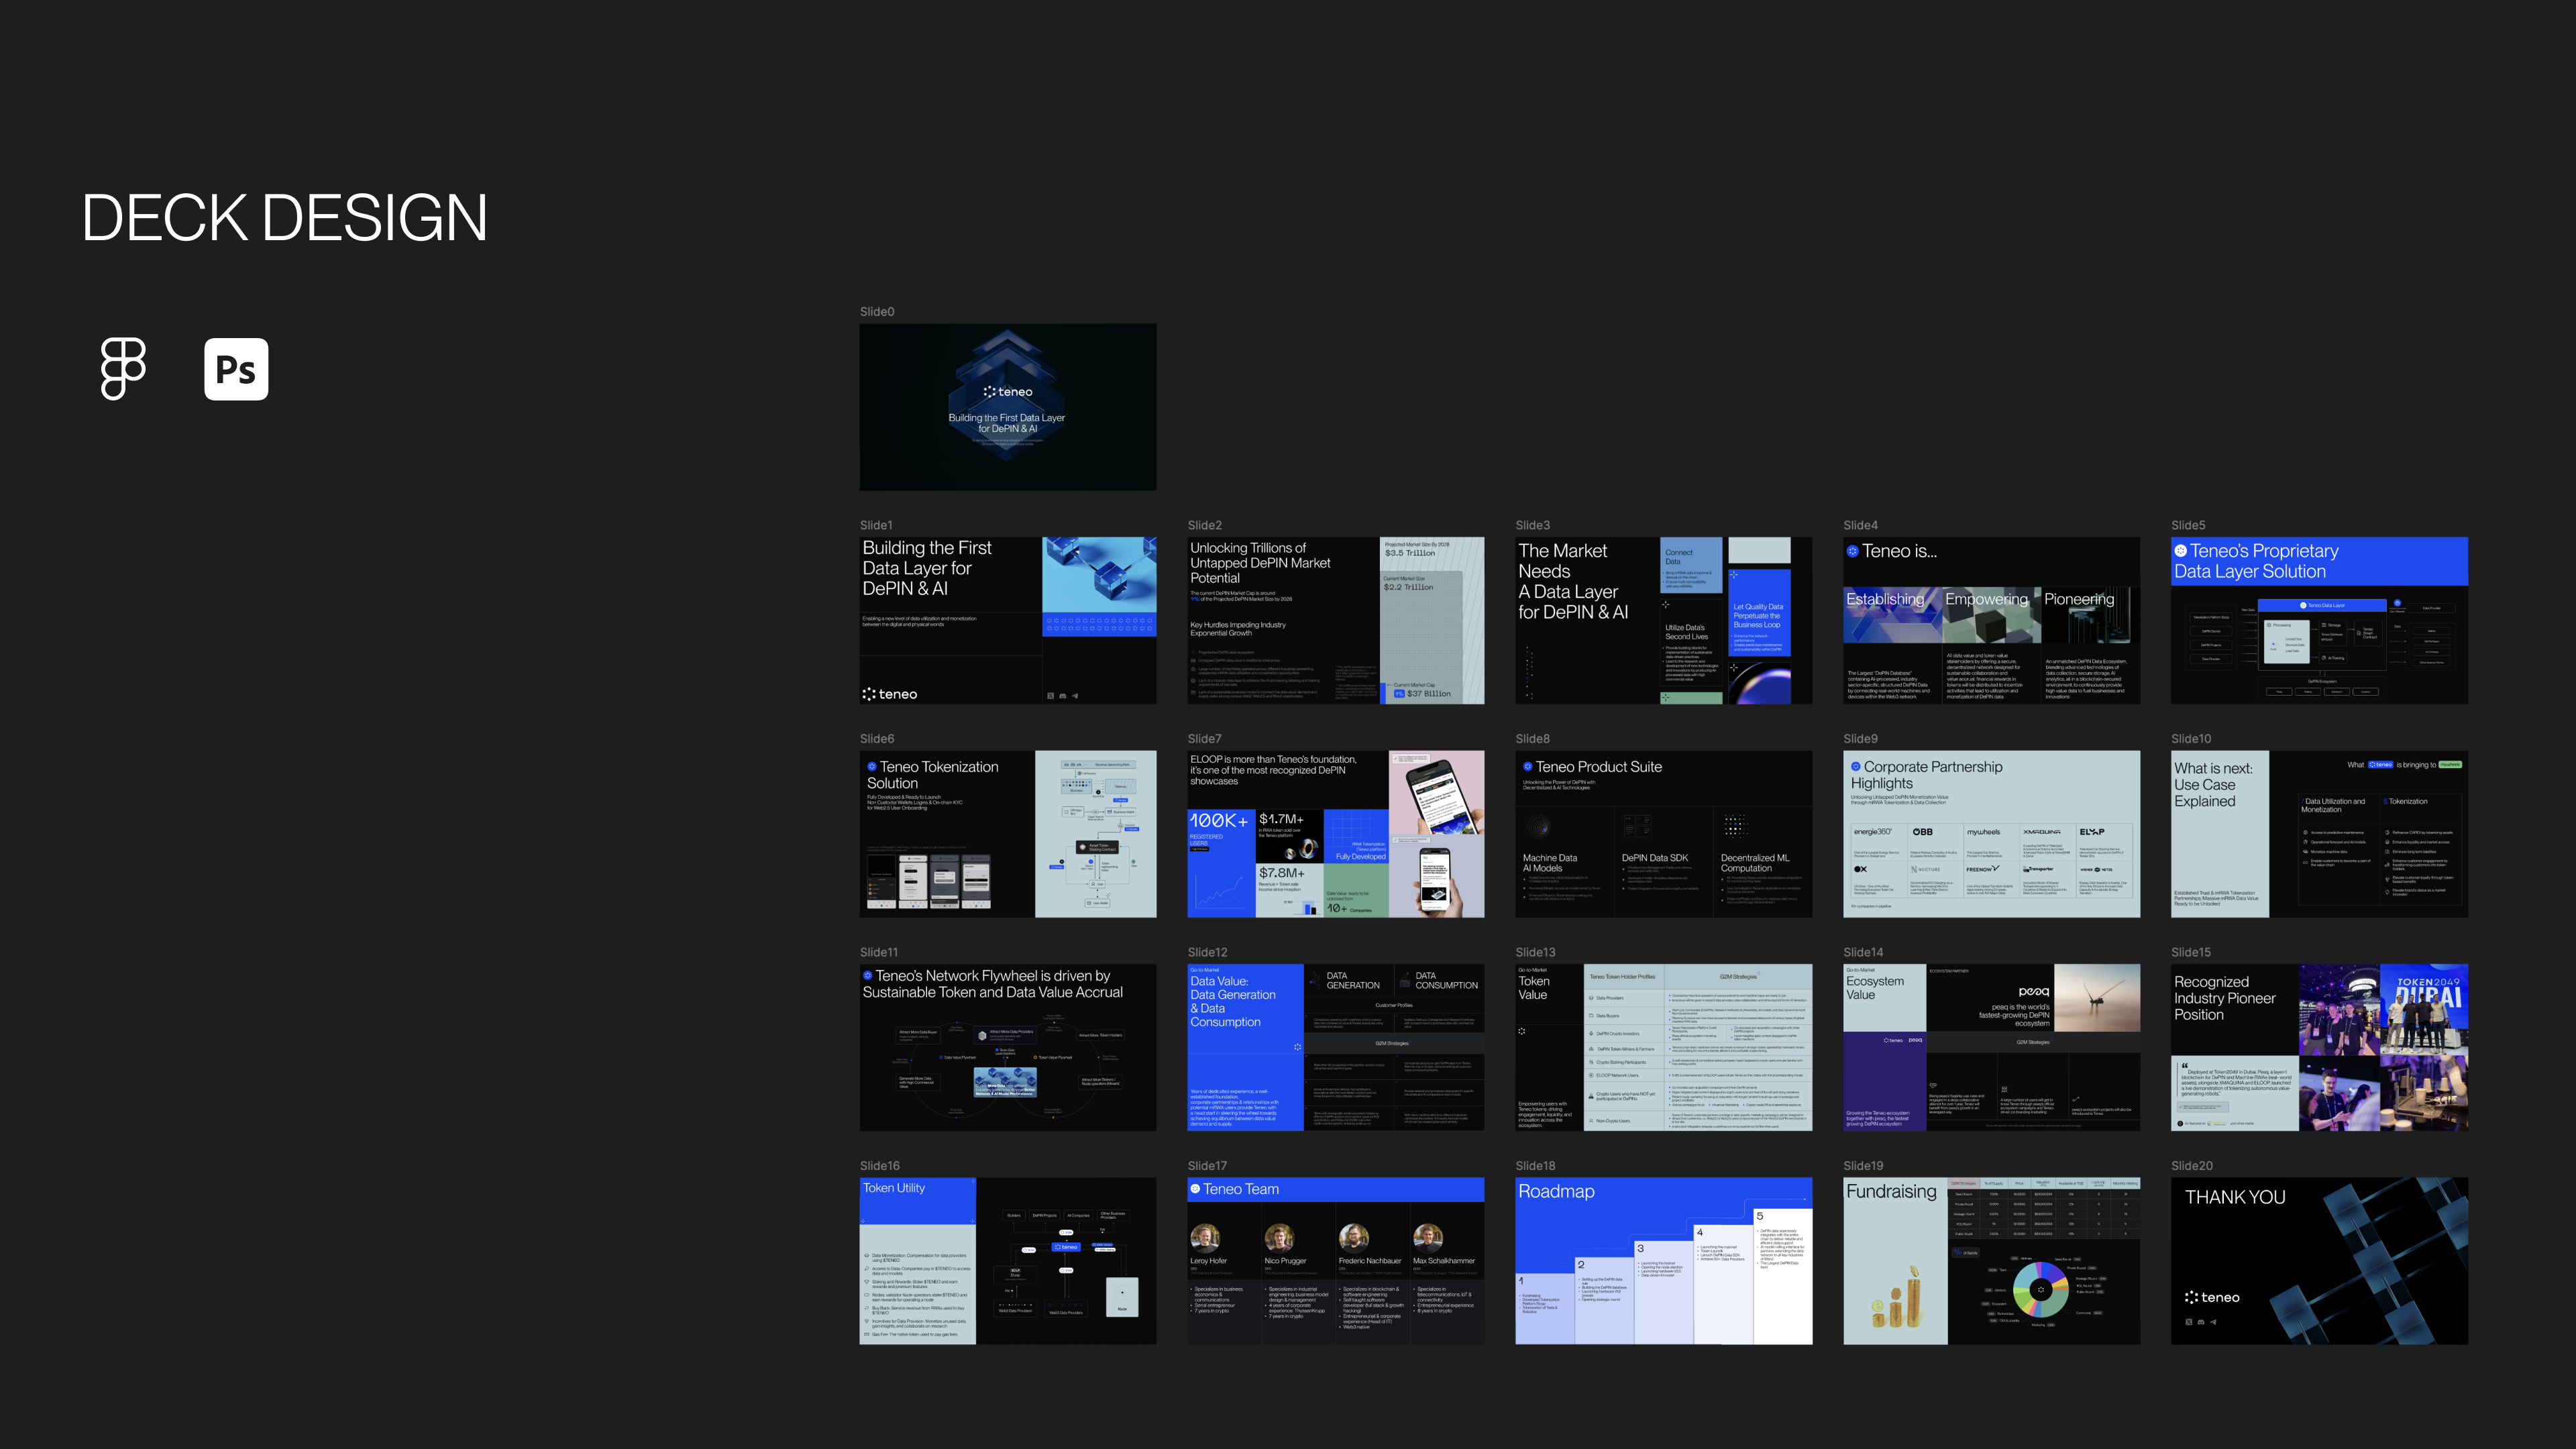Select the ELOOP 100K+ statistics slide

coord(1335,834)
